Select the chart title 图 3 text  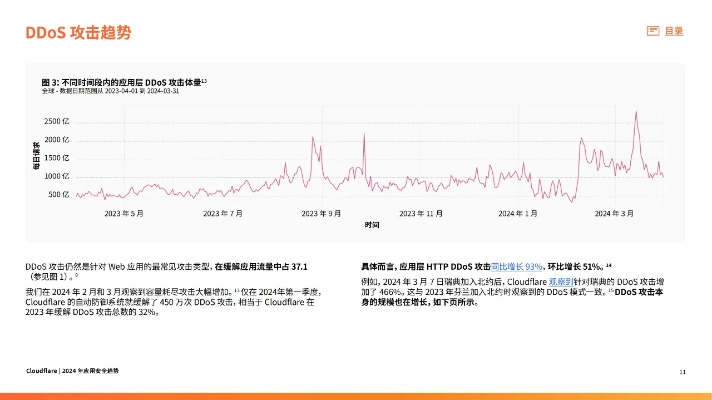point(124,82)
